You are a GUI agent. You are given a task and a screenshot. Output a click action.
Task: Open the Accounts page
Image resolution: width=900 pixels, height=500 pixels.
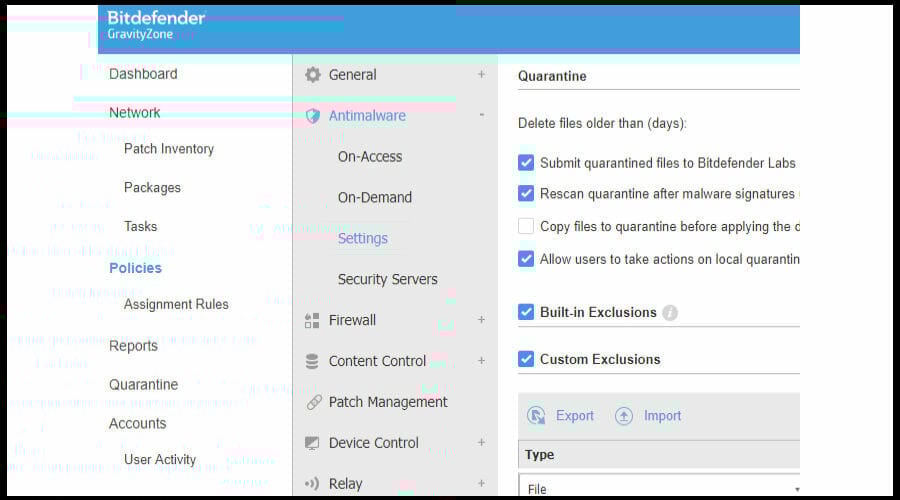click(x=138, y=424)
